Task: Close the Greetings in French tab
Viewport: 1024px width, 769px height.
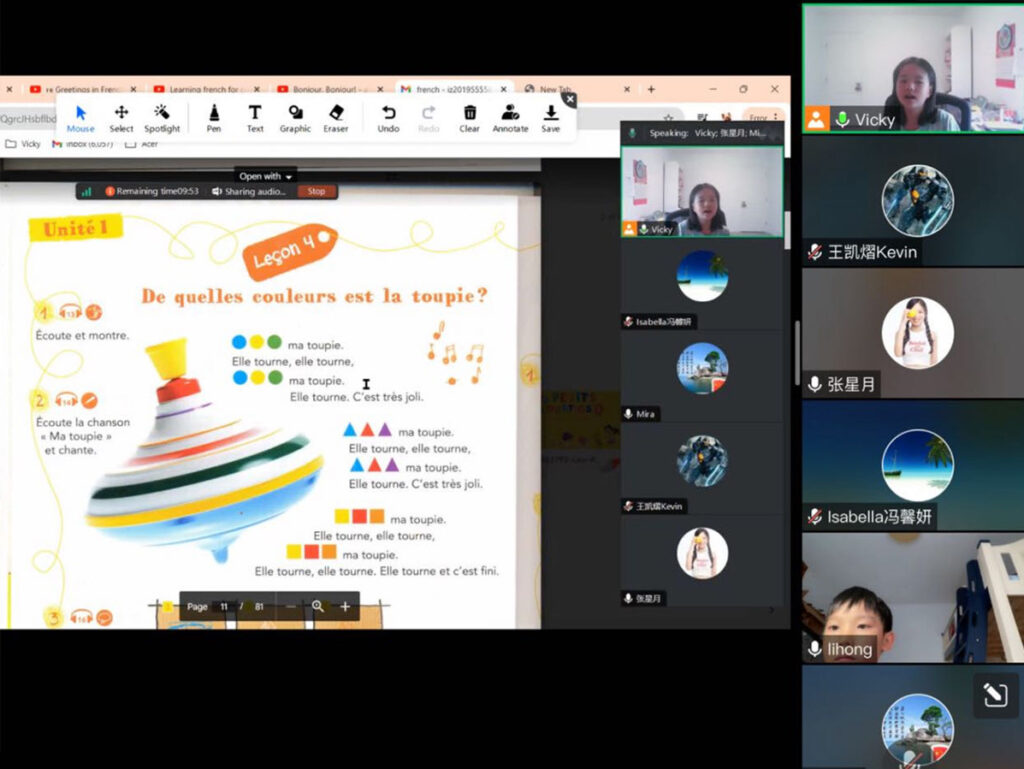Action: click(x=133, y=89)
